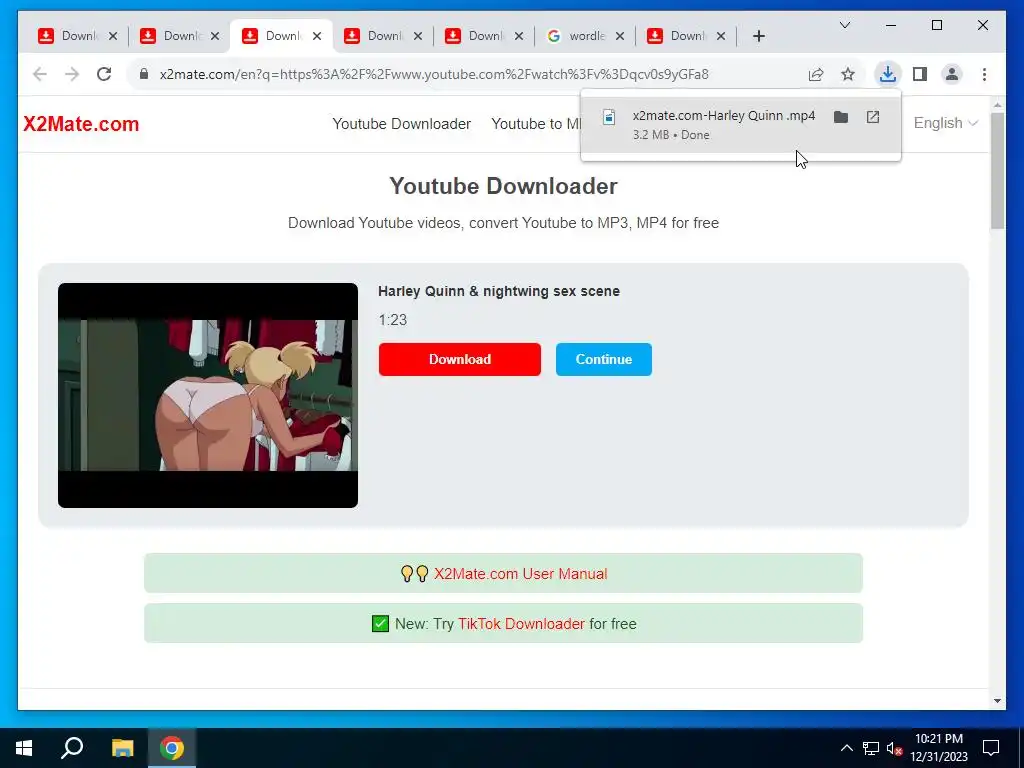1024x768 pixels.
Task: Open the clock showing 10:21 PM
Action: [x=938, y=748]
